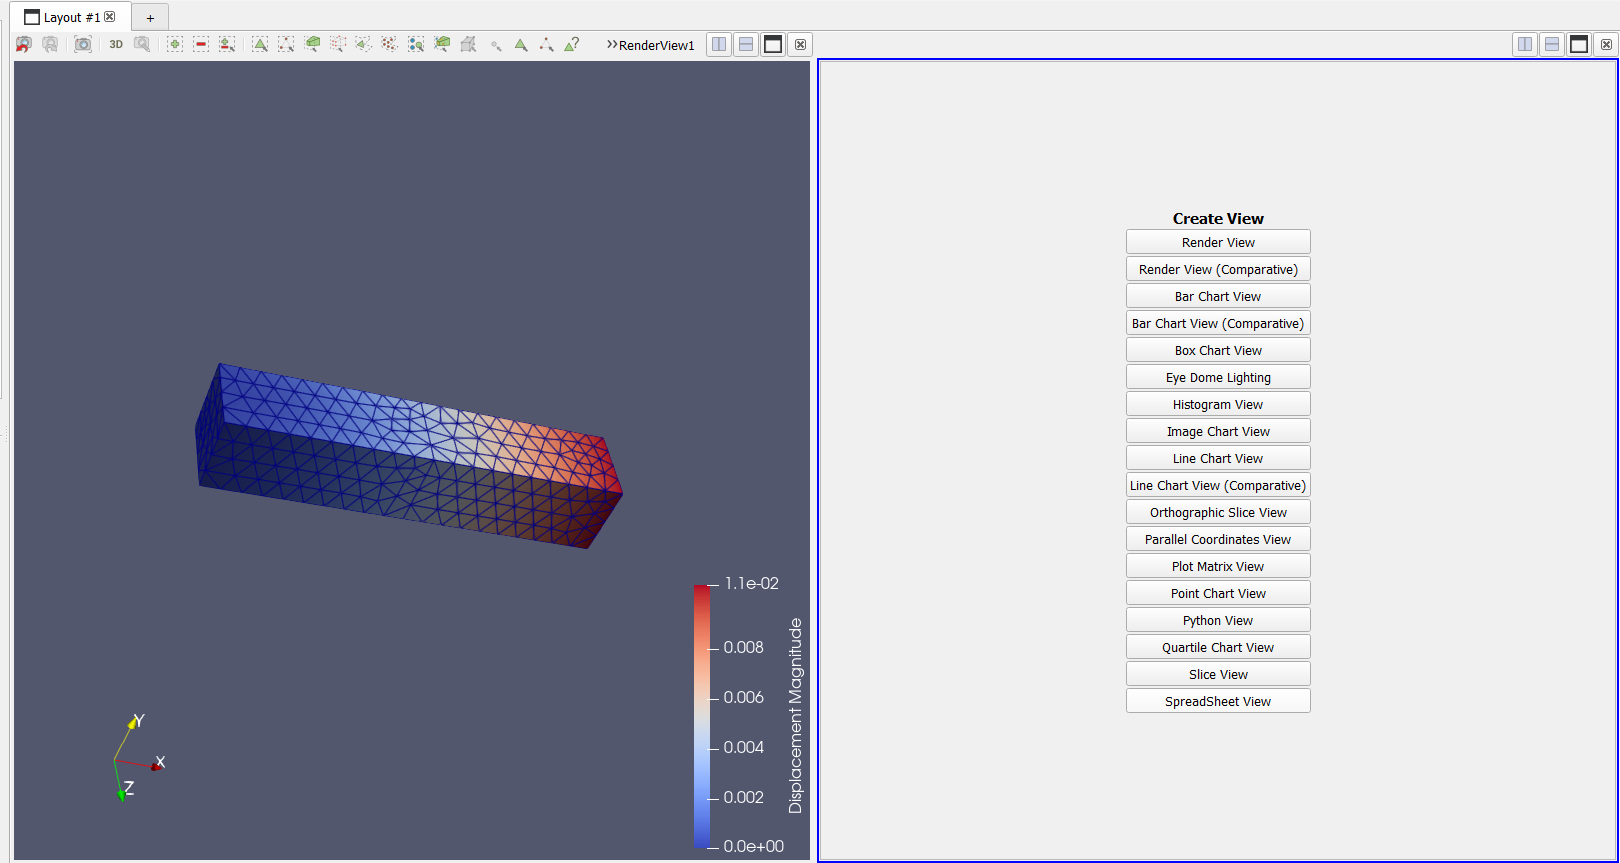Select the Layout #1 tab
Image resolution: width=1620 pixels, height=863 pixels.
point(71,17)
